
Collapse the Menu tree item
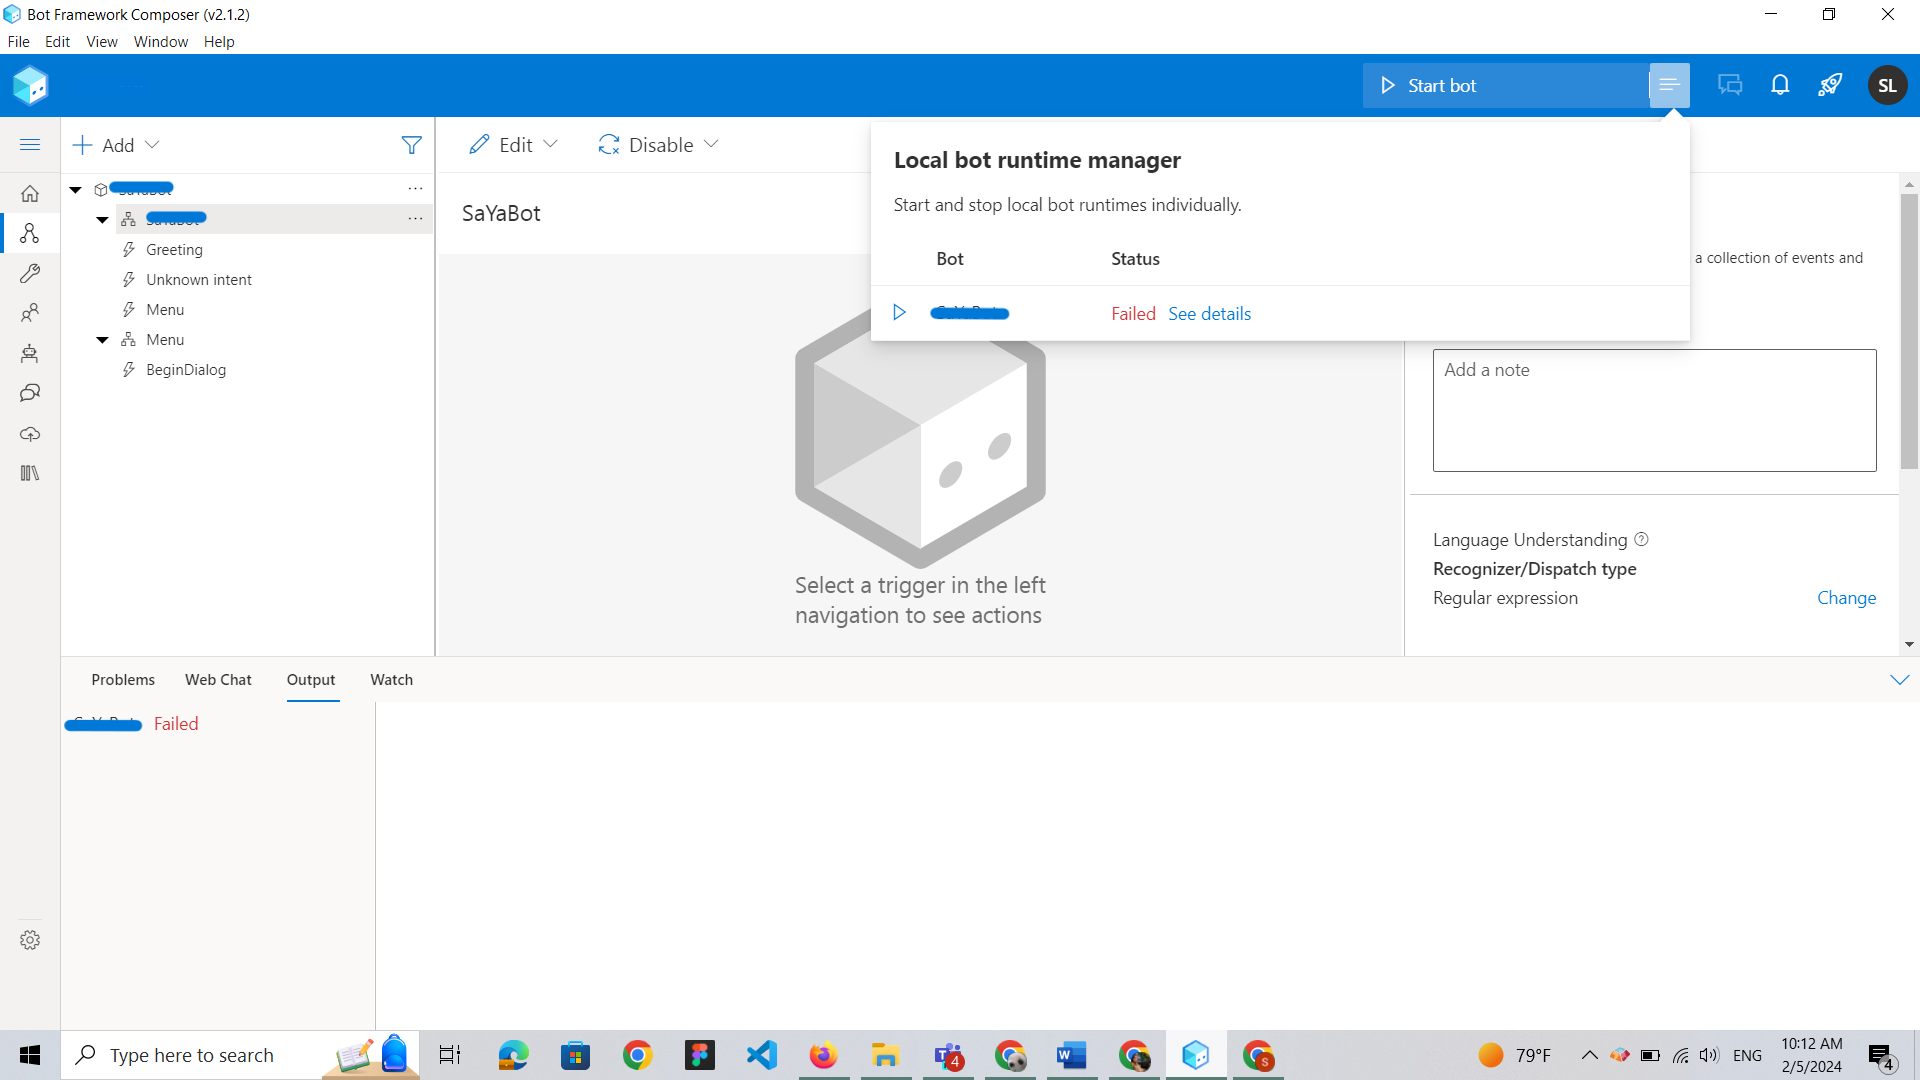(104, 339)
